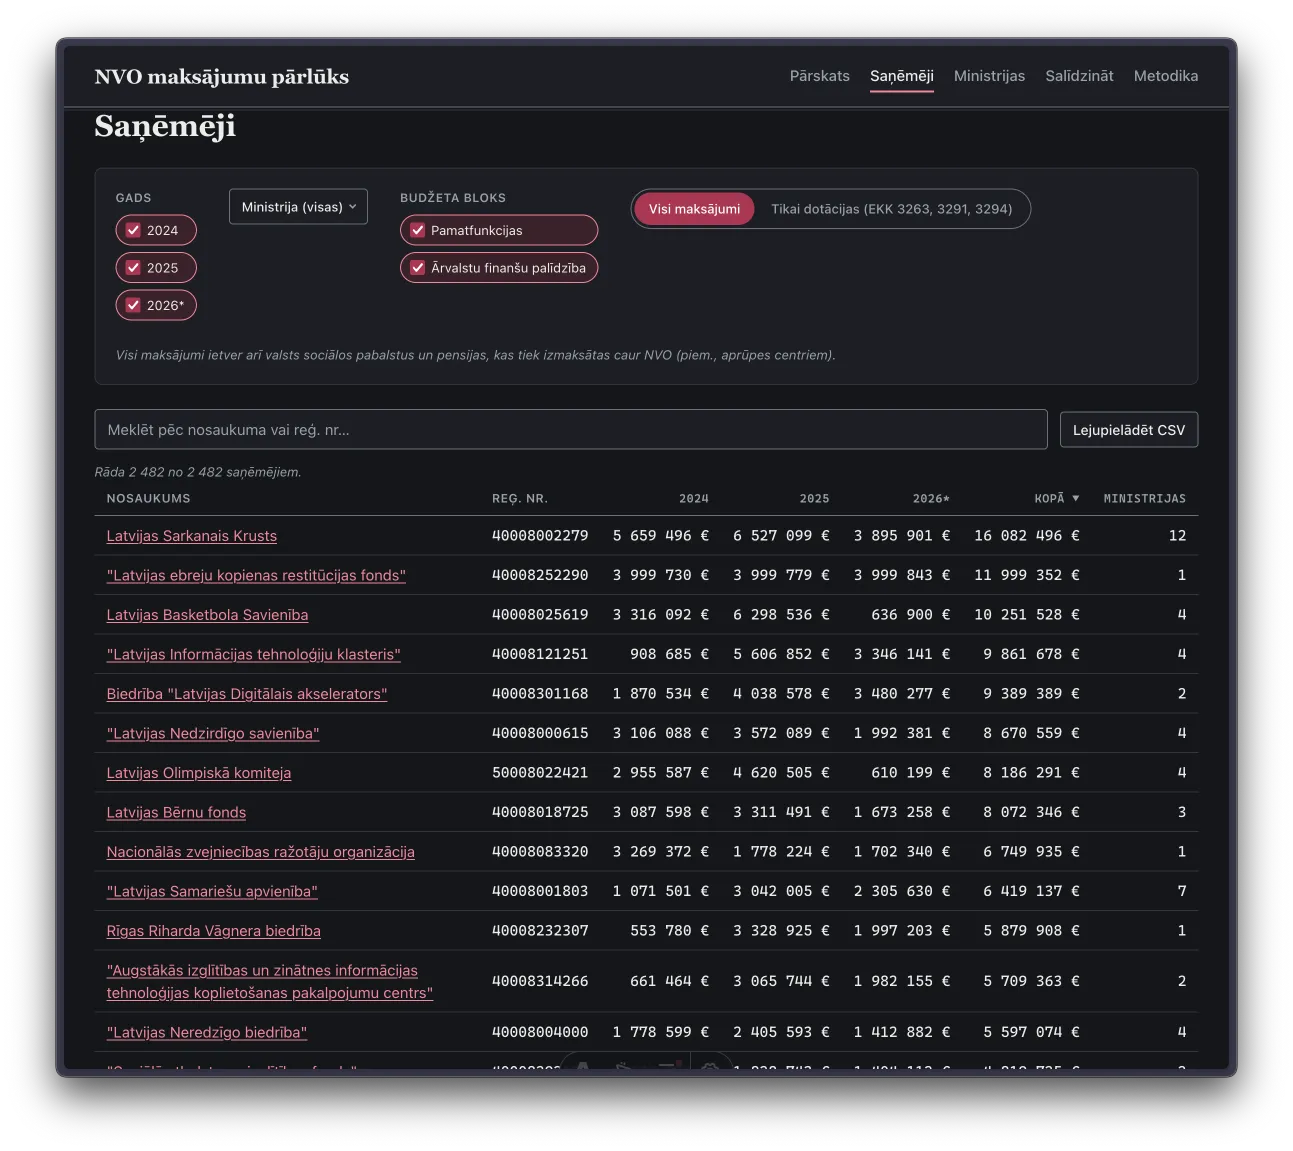The image size is (1293, 1151).
Task: Sort by the Ministrijas table column header
Action: point(1145,498)
